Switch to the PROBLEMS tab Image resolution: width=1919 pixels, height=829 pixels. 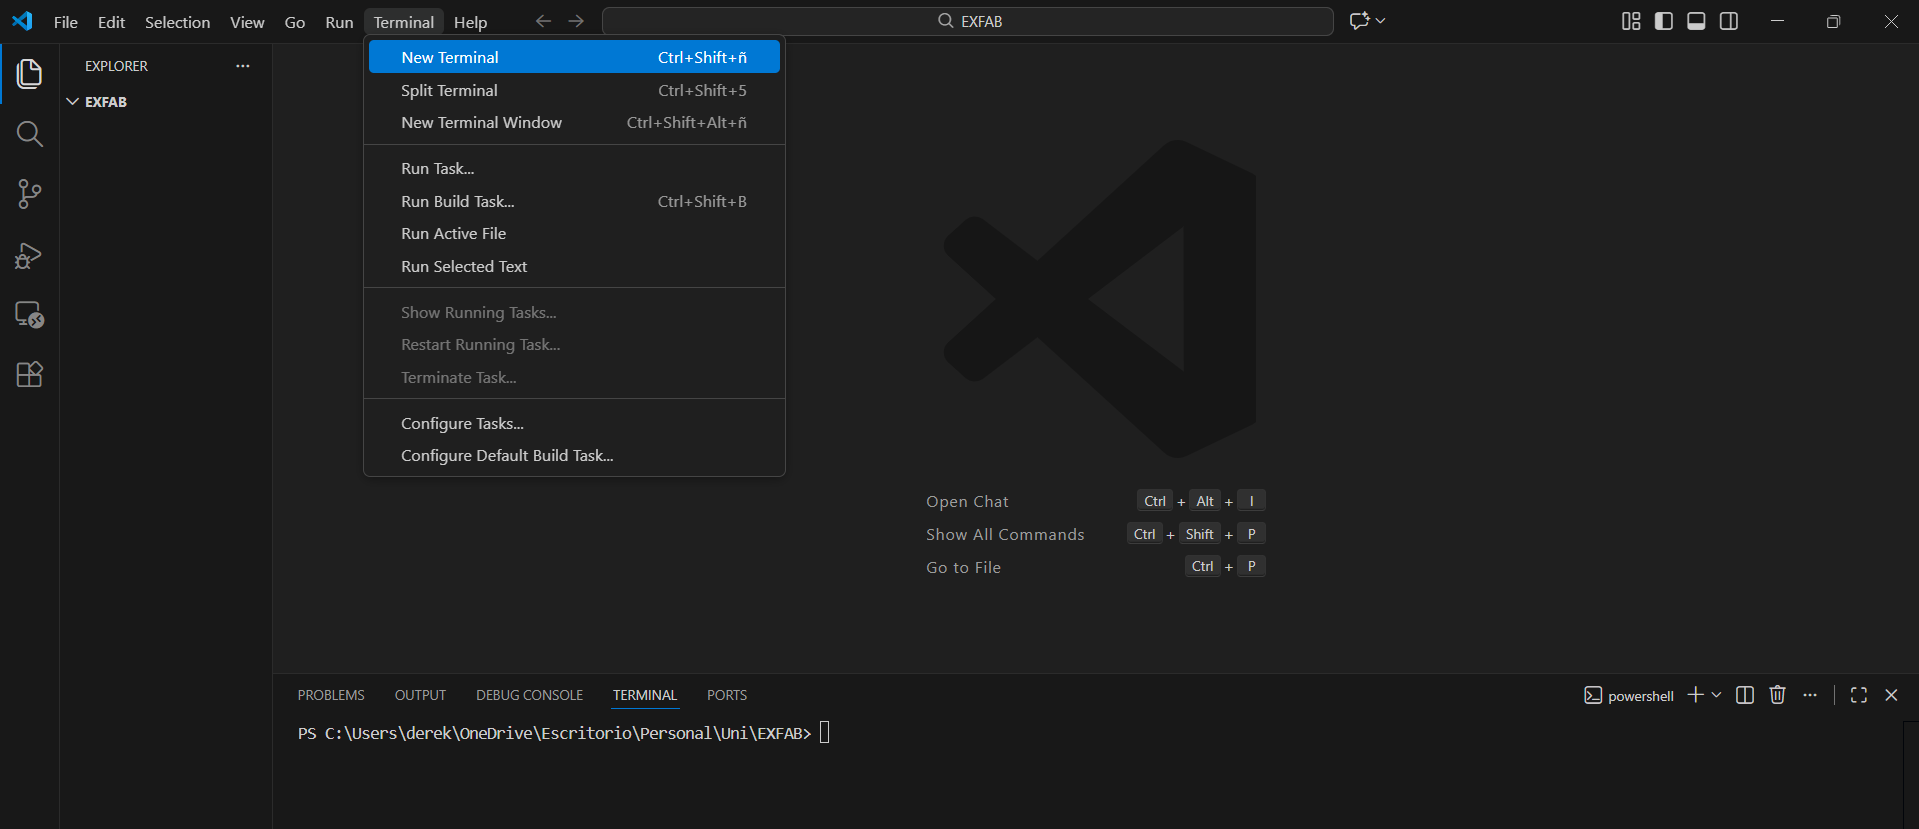point(331,695)
